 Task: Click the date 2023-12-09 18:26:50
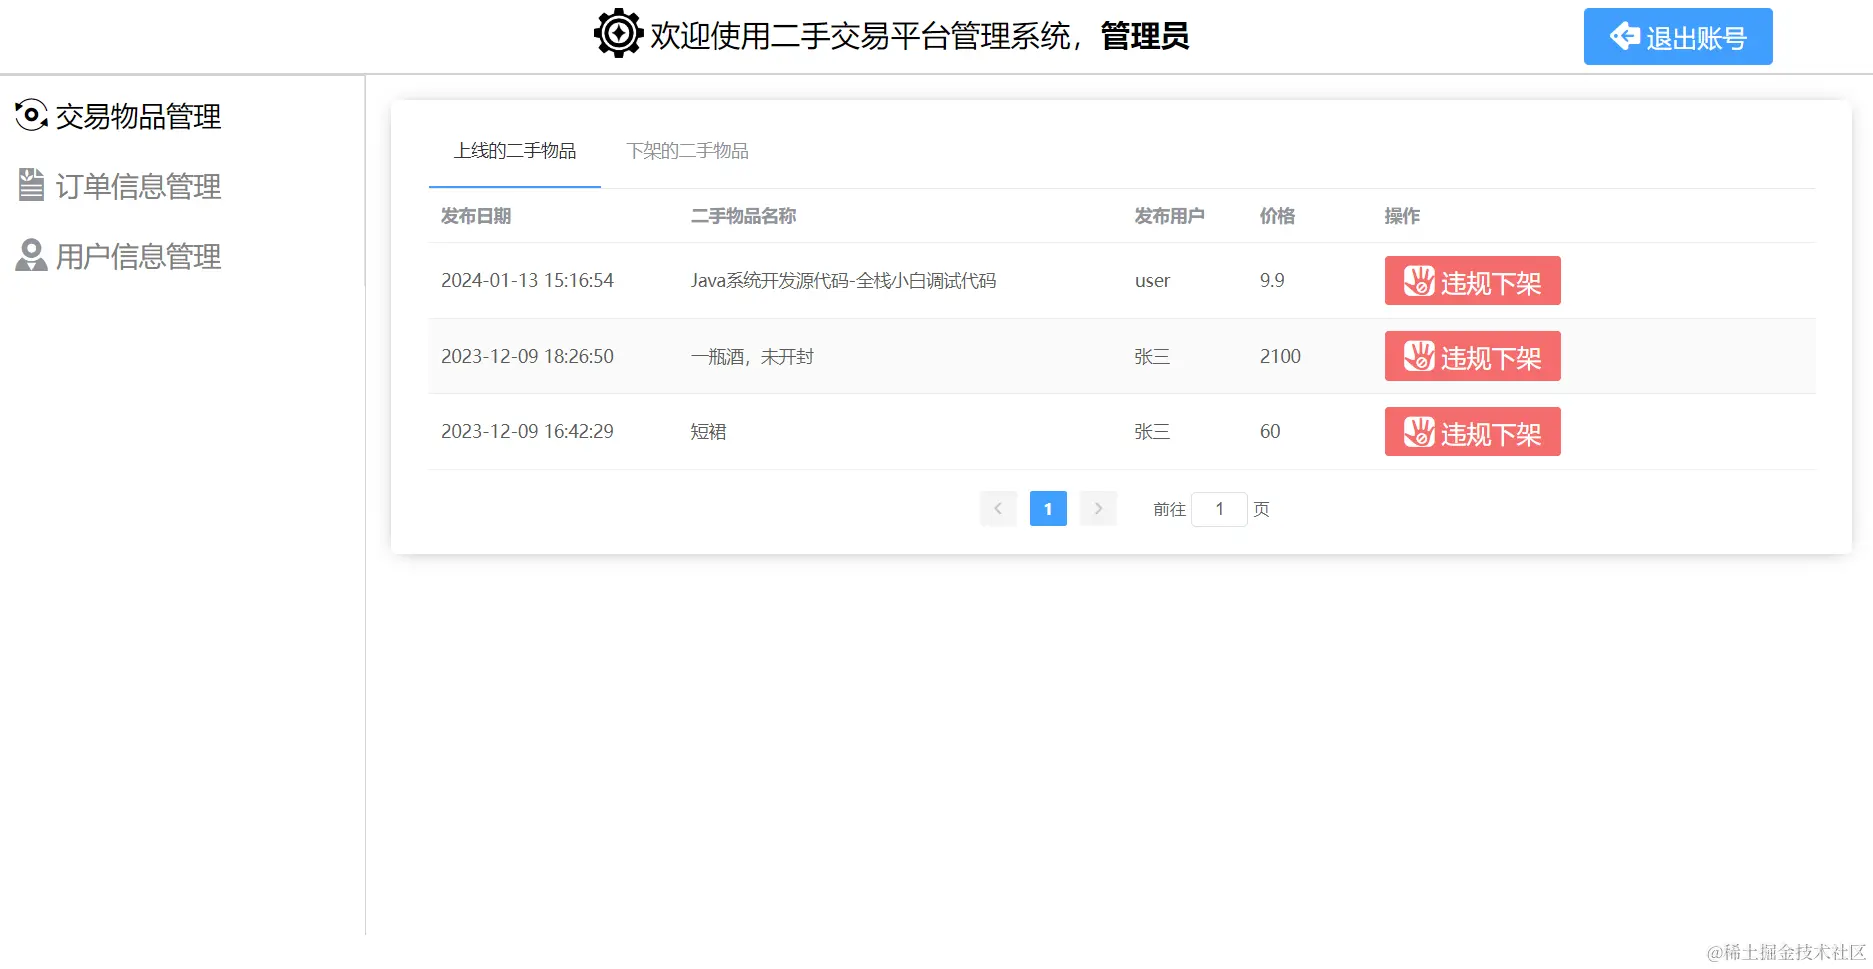pos(527,356)
